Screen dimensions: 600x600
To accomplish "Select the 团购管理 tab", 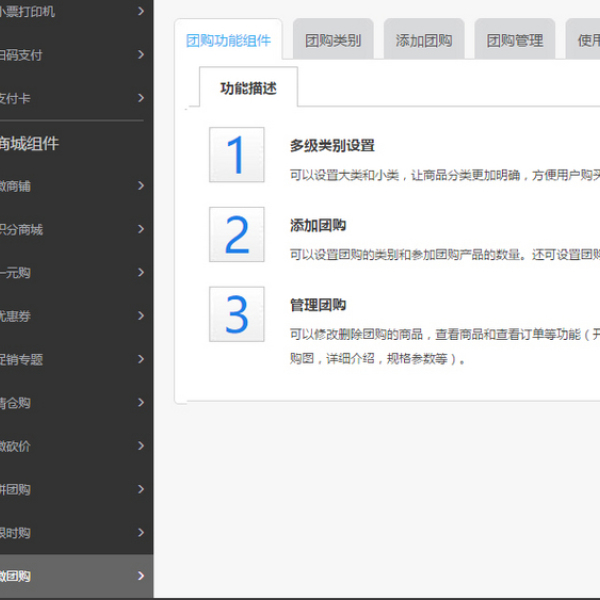I will [515, 41].
